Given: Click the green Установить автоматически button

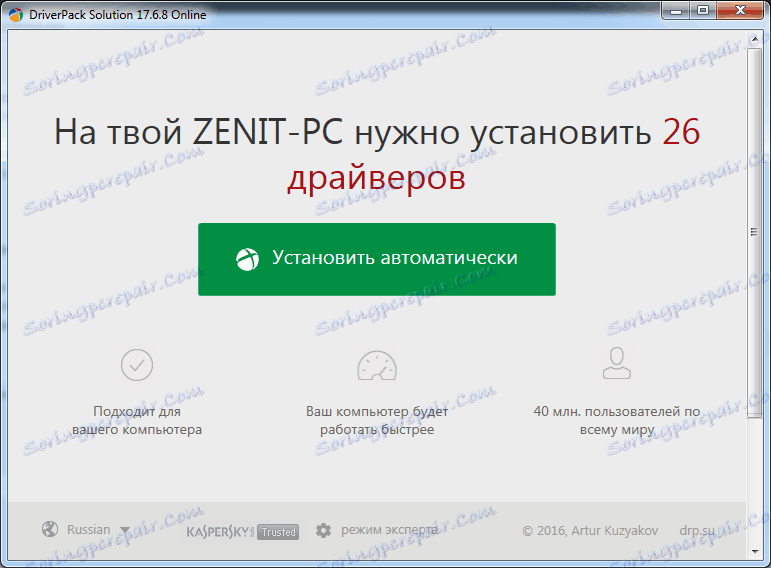Looking at the screenshot, I should [377, 259].
